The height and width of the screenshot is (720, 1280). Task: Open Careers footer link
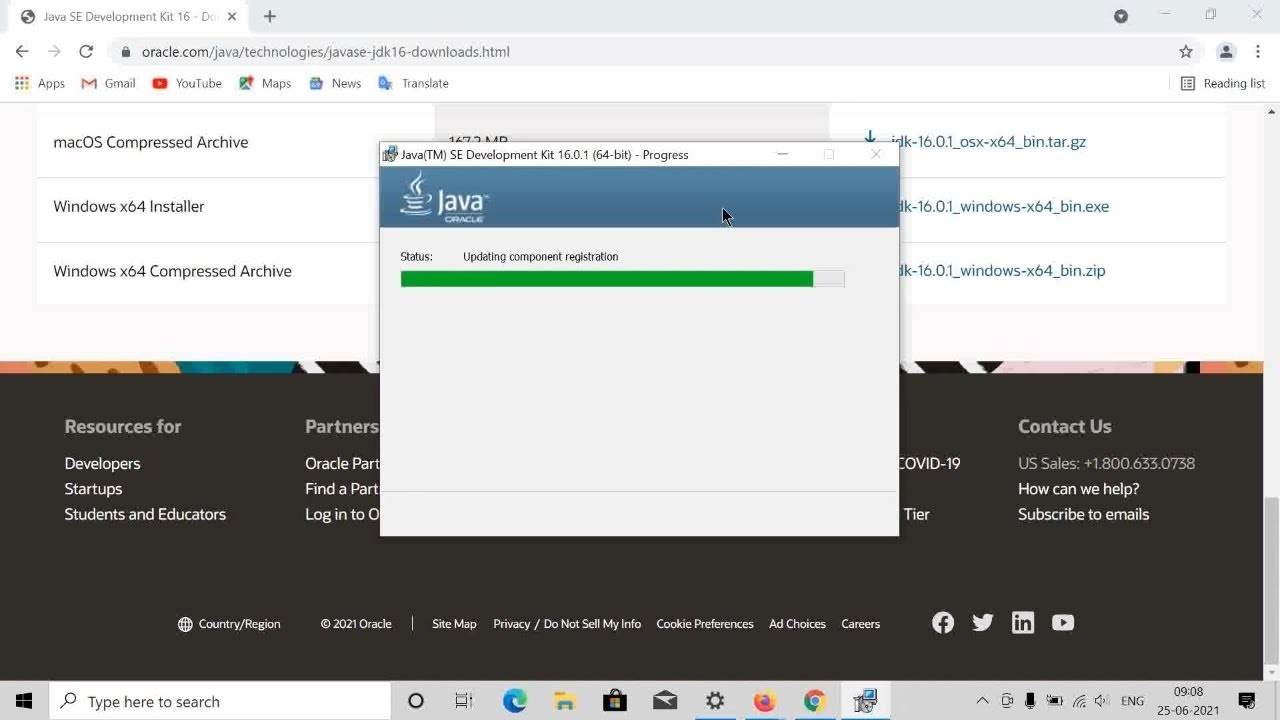(x=860, y=624)
